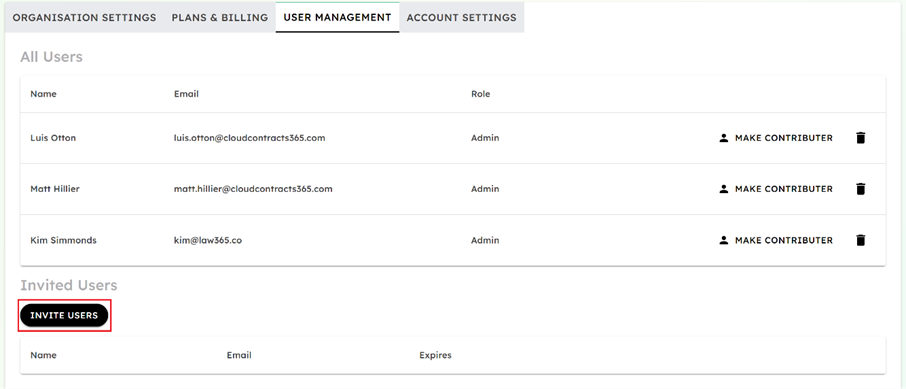
Task: Click the Role column header
Action: pos(481,94)
